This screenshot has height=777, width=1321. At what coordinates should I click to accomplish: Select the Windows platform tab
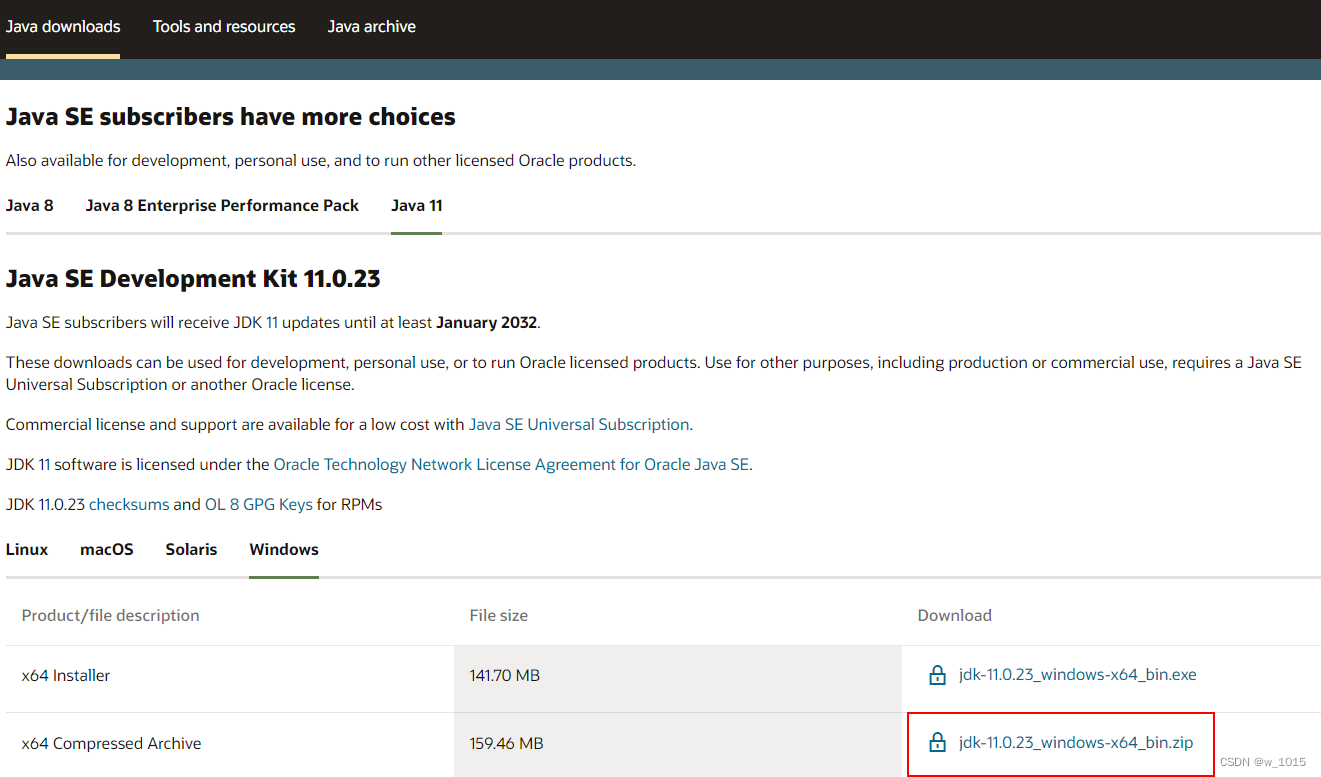pos(284,550)
